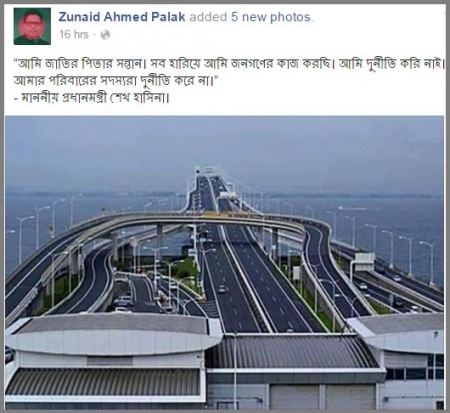This screenshot has width=450, height=413.
Task: Open the sea bridge highway photo
Action: [x=224, y=263]
